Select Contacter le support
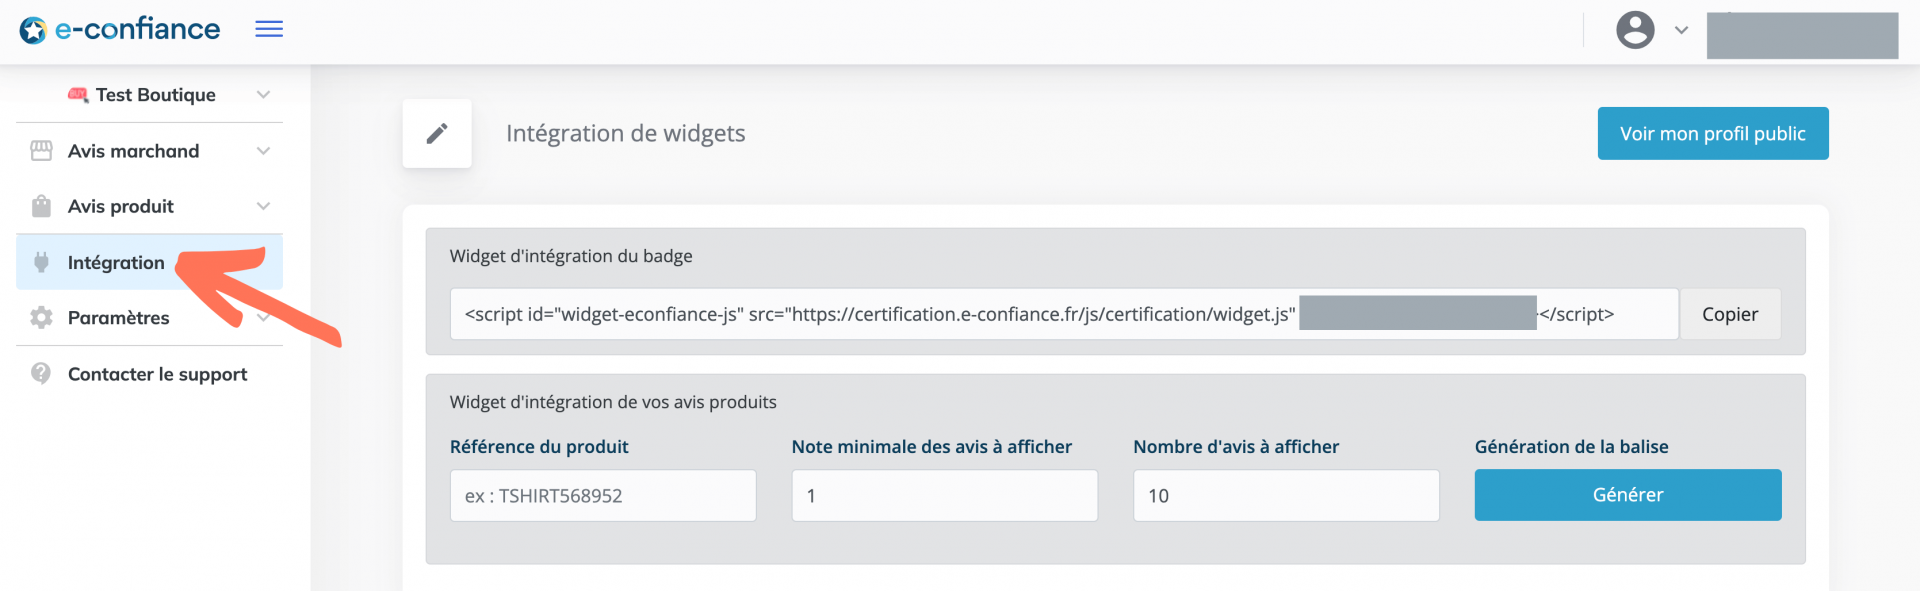1920x591 pixels. (x=149, y=373)
